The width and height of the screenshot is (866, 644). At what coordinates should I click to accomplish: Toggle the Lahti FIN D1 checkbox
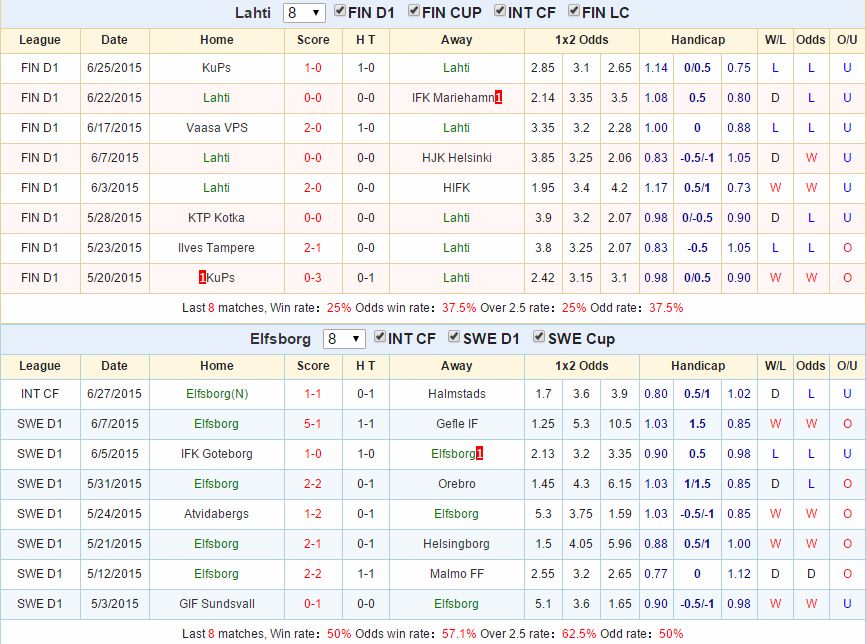tap(340, 10)
